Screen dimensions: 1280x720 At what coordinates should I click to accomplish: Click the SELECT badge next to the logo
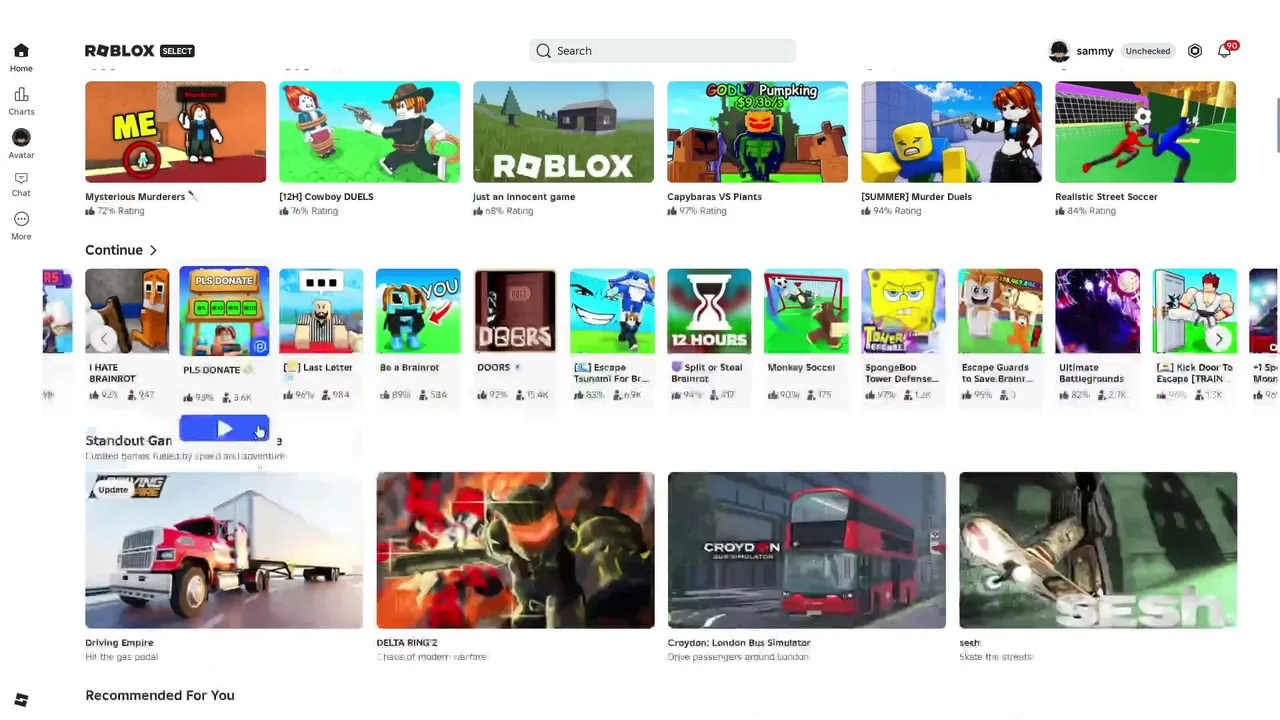[x=177, y=51]
